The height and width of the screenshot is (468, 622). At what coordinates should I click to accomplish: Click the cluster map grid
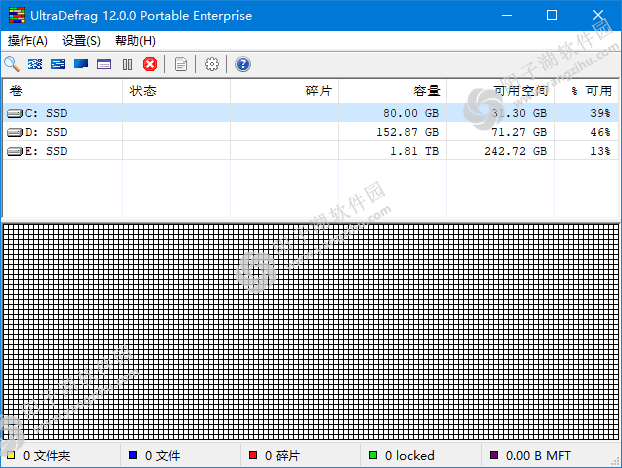tap(311, 332)
